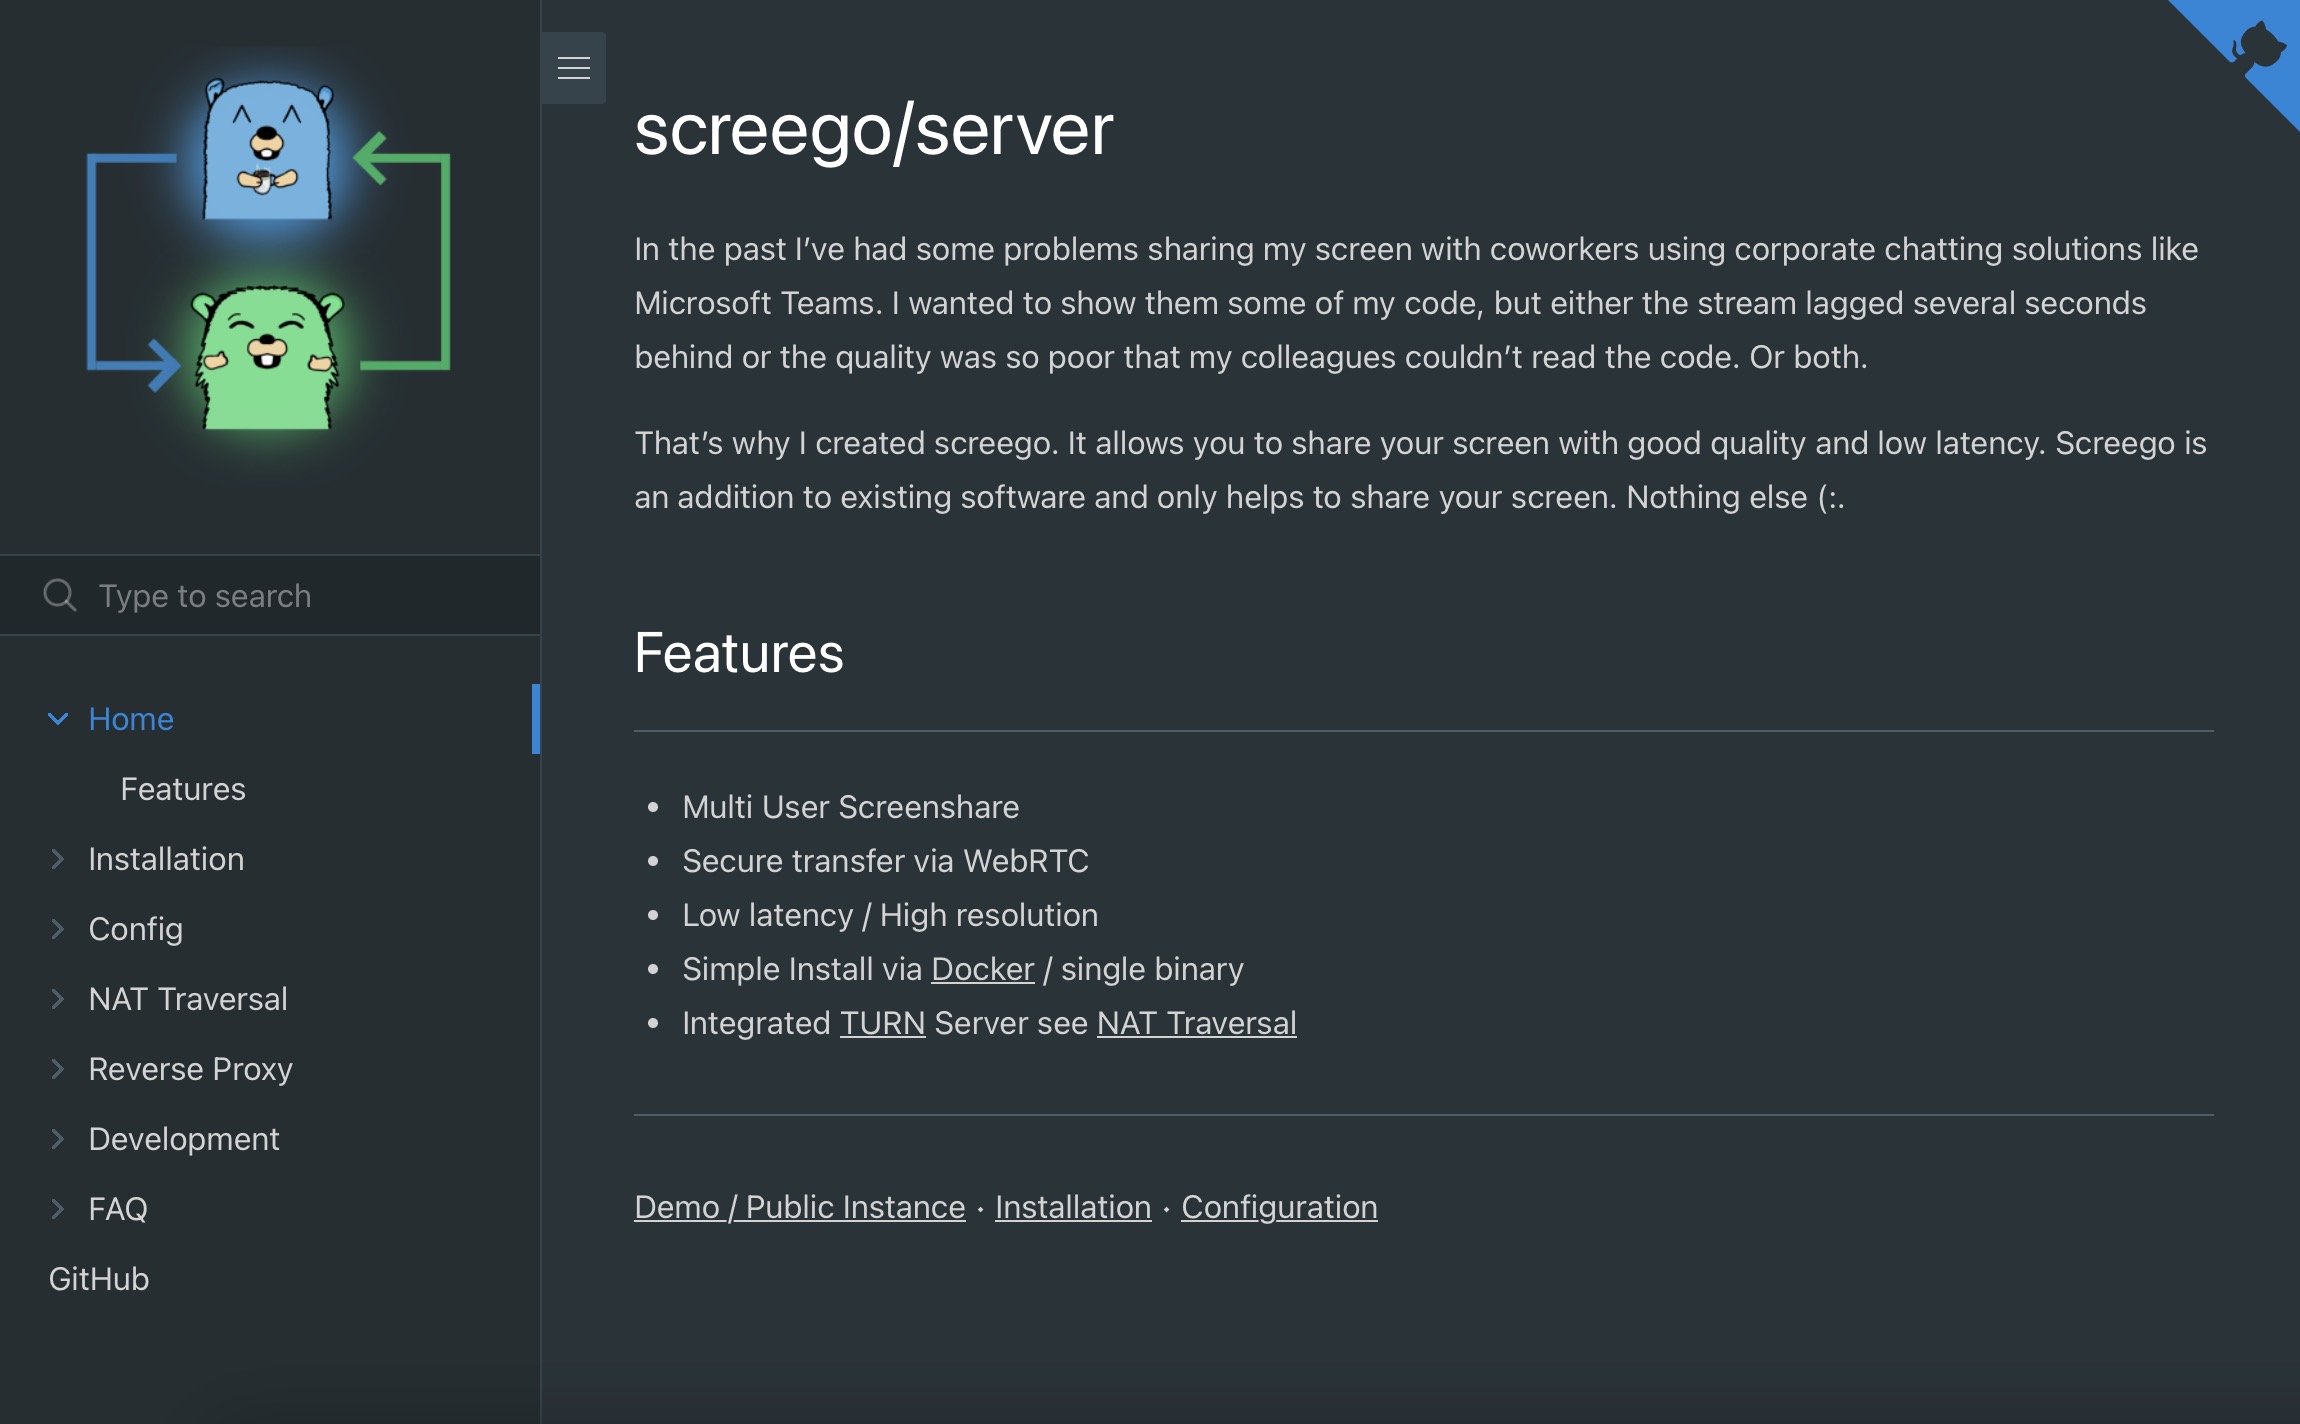Open the NAT Traversal link in features
Image resolution: width=2300 pixels, height=1424 pixels.
click(x=1196, y=1023)
